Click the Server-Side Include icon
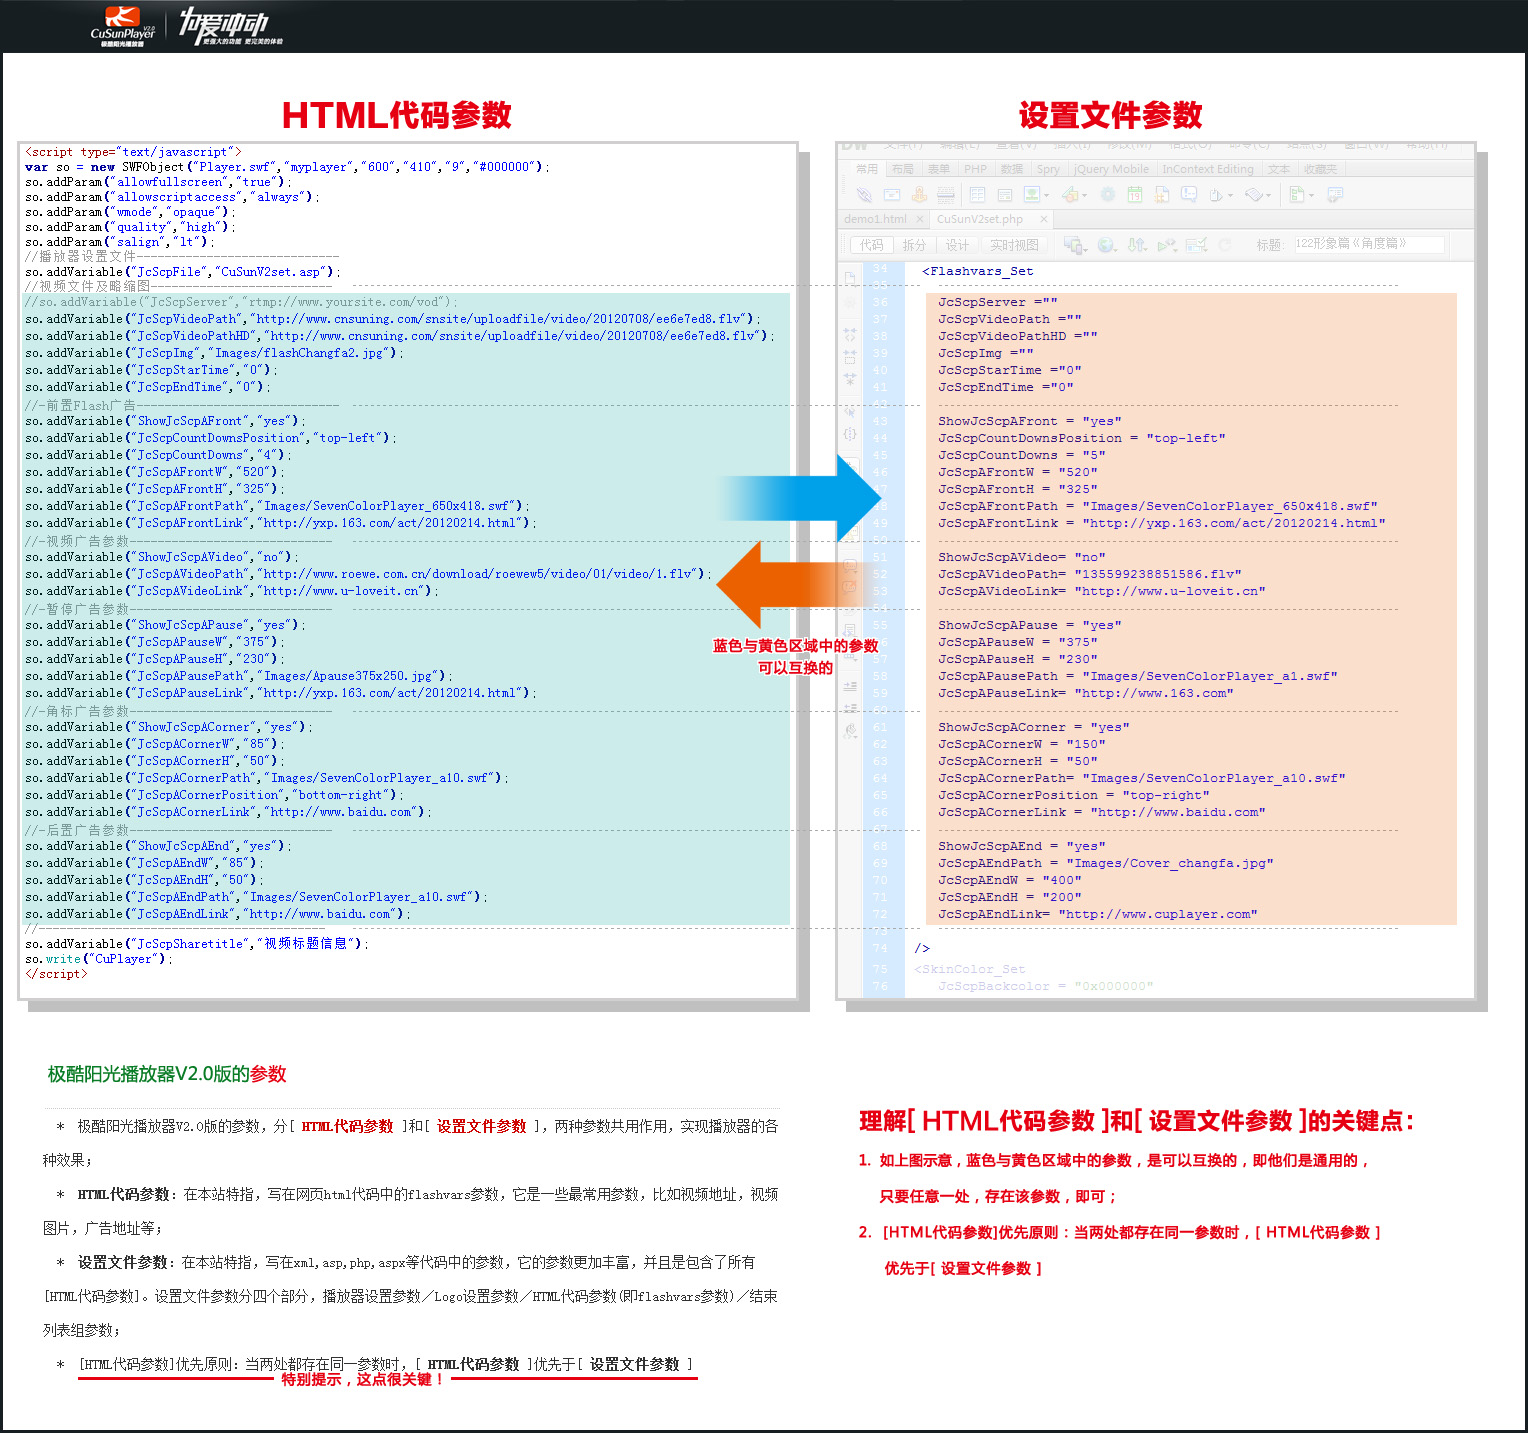1528x1433 pixels. [1161, 195]
